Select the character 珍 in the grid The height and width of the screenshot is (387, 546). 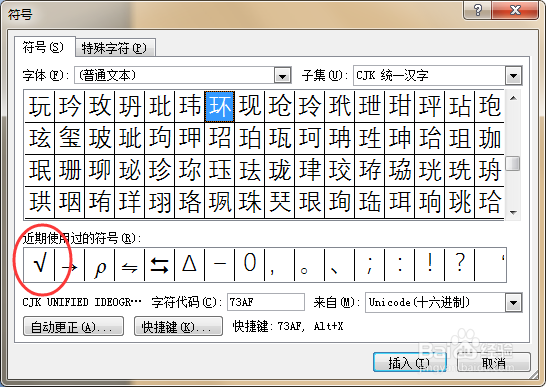tap(159, 170)
